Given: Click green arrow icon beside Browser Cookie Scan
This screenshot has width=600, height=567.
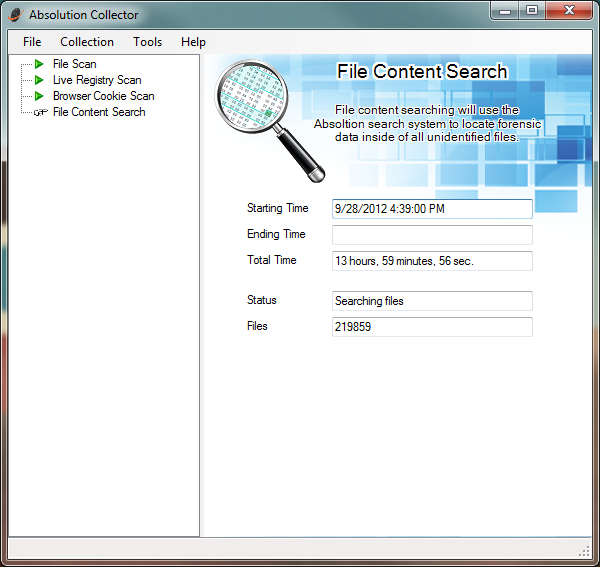Looking at the screenshot, I should click(x=39, y=96).
